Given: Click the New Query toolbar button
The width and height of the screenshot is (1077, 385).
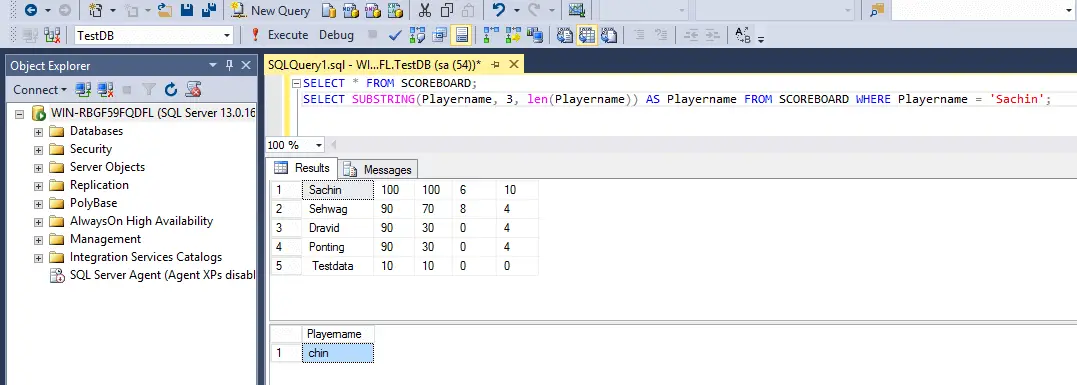Looking at the screenshot, I should click(271, 10).
